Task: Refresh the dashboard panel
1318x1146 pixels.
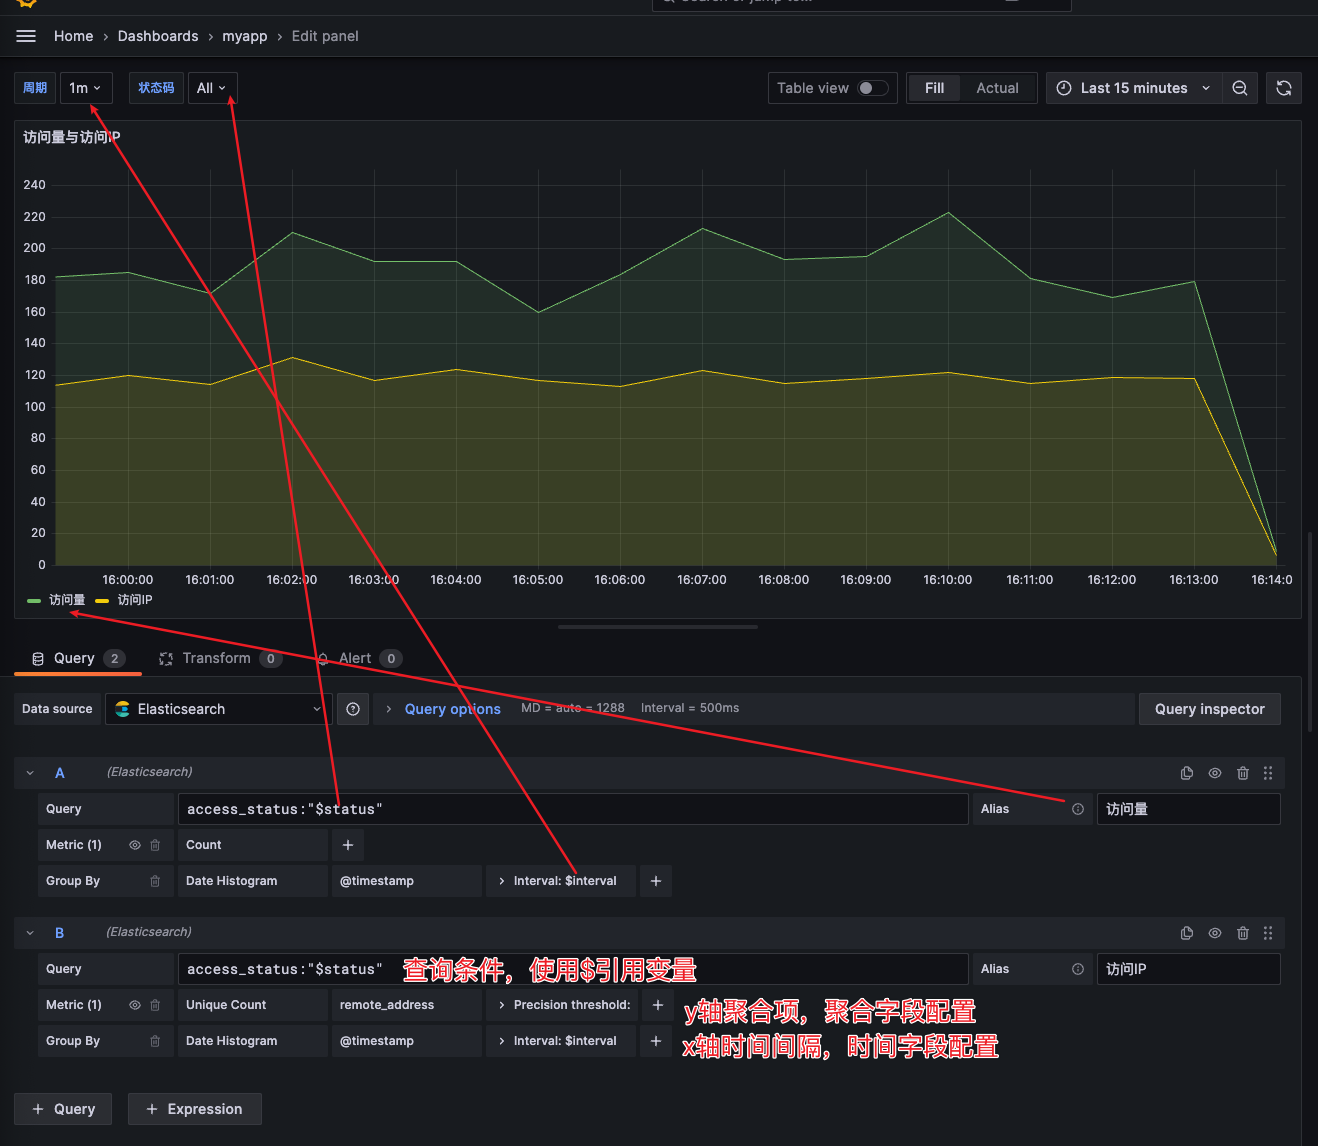Action: click(x=1284, y=88)
